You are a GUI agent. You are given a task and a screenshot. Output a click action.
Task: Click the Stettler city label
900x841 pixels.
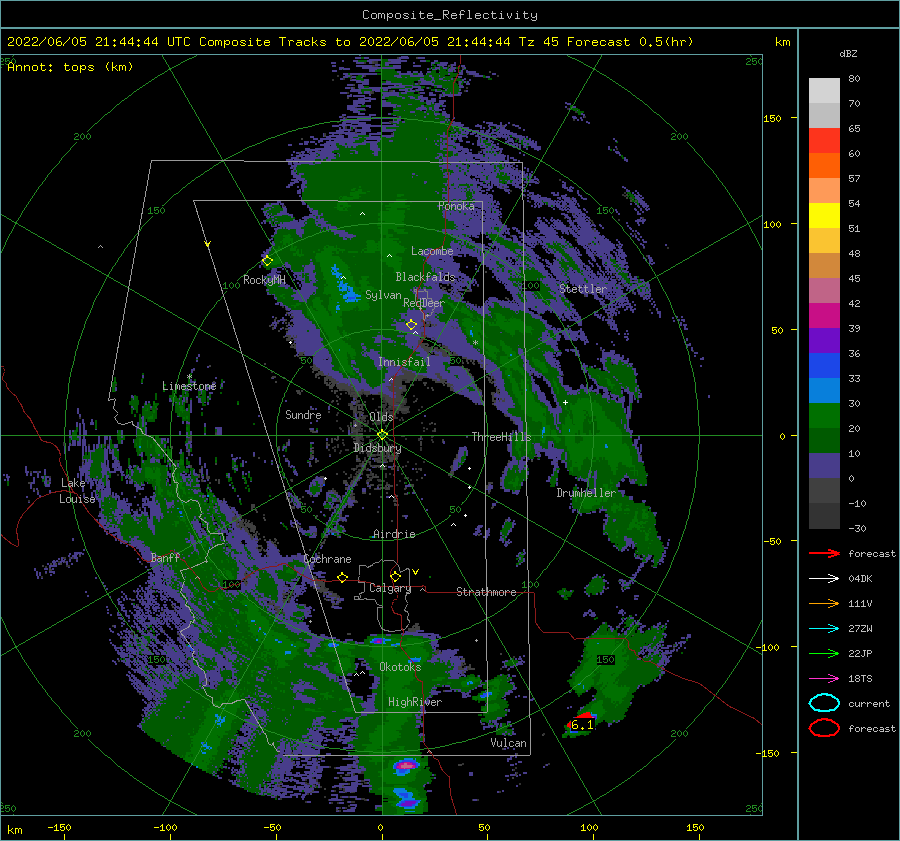(x=583, y=289)
